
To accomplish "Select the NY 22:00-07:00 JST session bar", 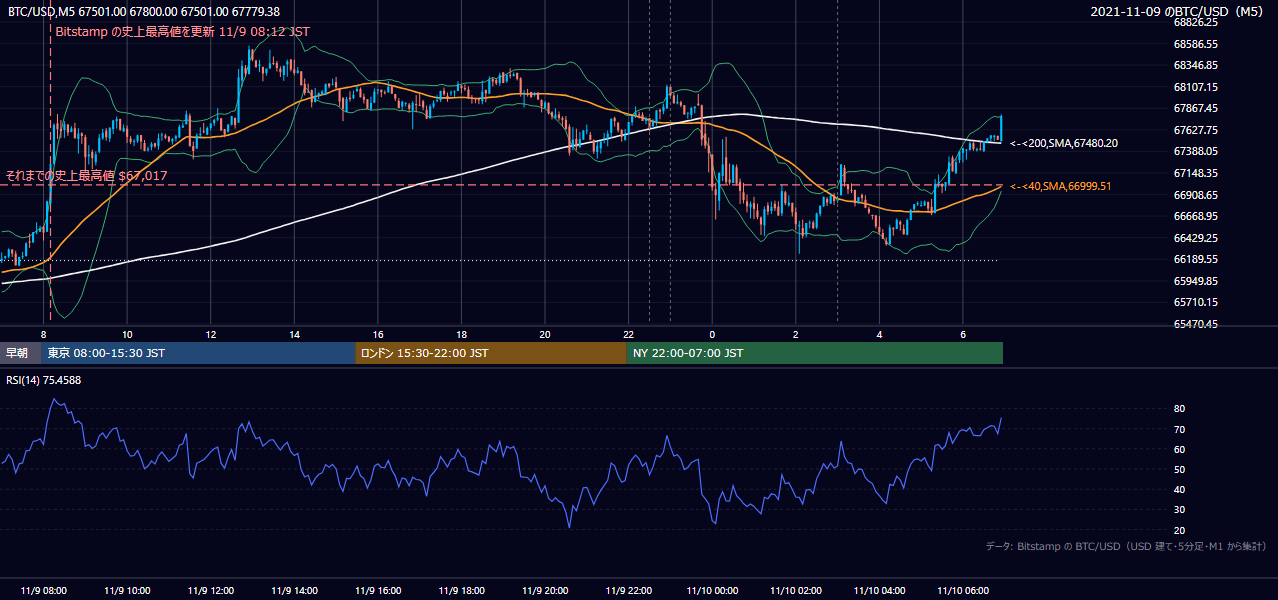I will (814, 353).
